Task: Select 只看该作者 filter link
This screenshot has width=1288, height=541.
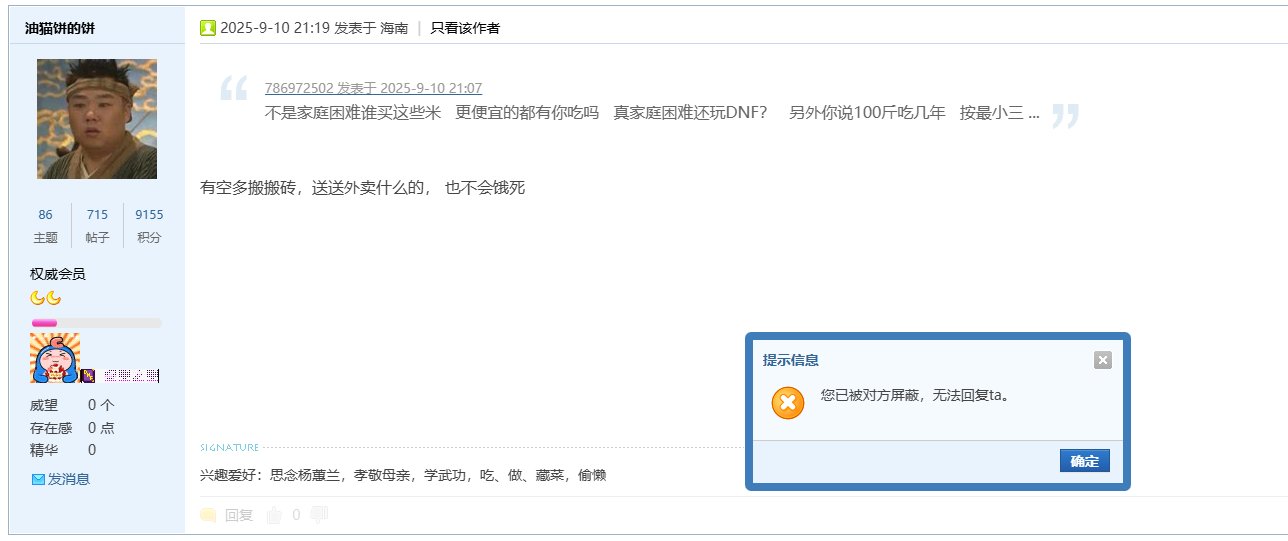Action: (x=465, y=28)
